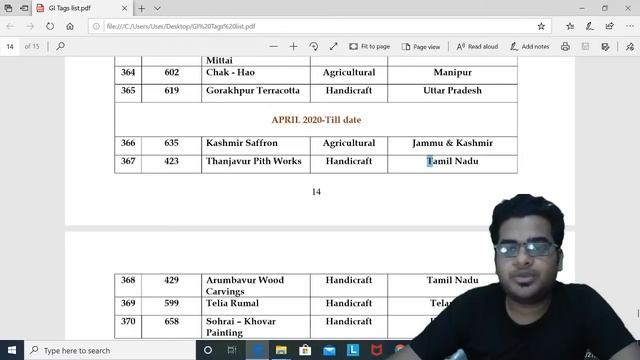This screenshot has width=640, height=360.
Task: Close the GI Tags list.pdf tab
Action: (x=124, y=8)
